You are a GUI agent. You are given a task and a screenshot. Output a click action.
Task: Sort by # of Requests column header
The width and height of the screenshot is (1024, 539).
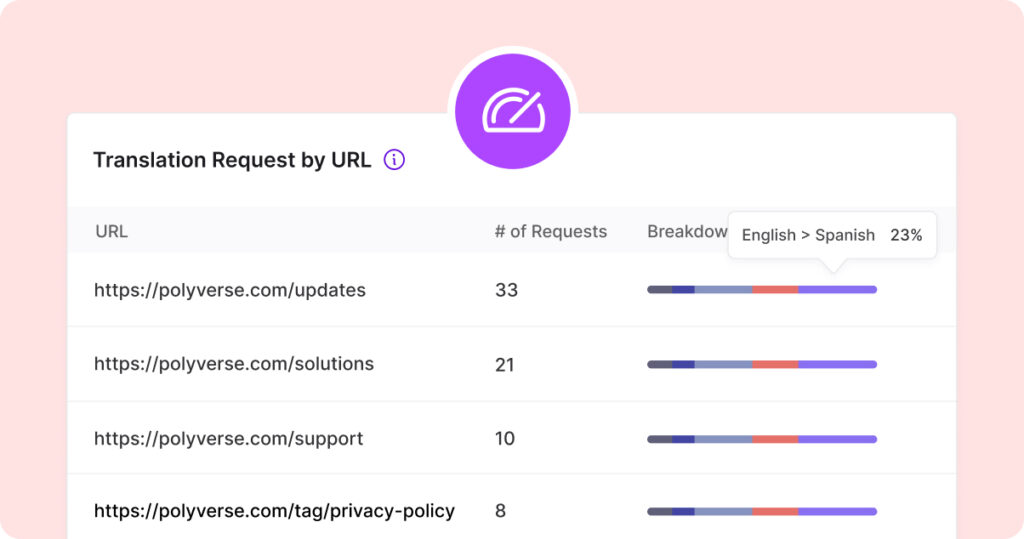point(551,231)
